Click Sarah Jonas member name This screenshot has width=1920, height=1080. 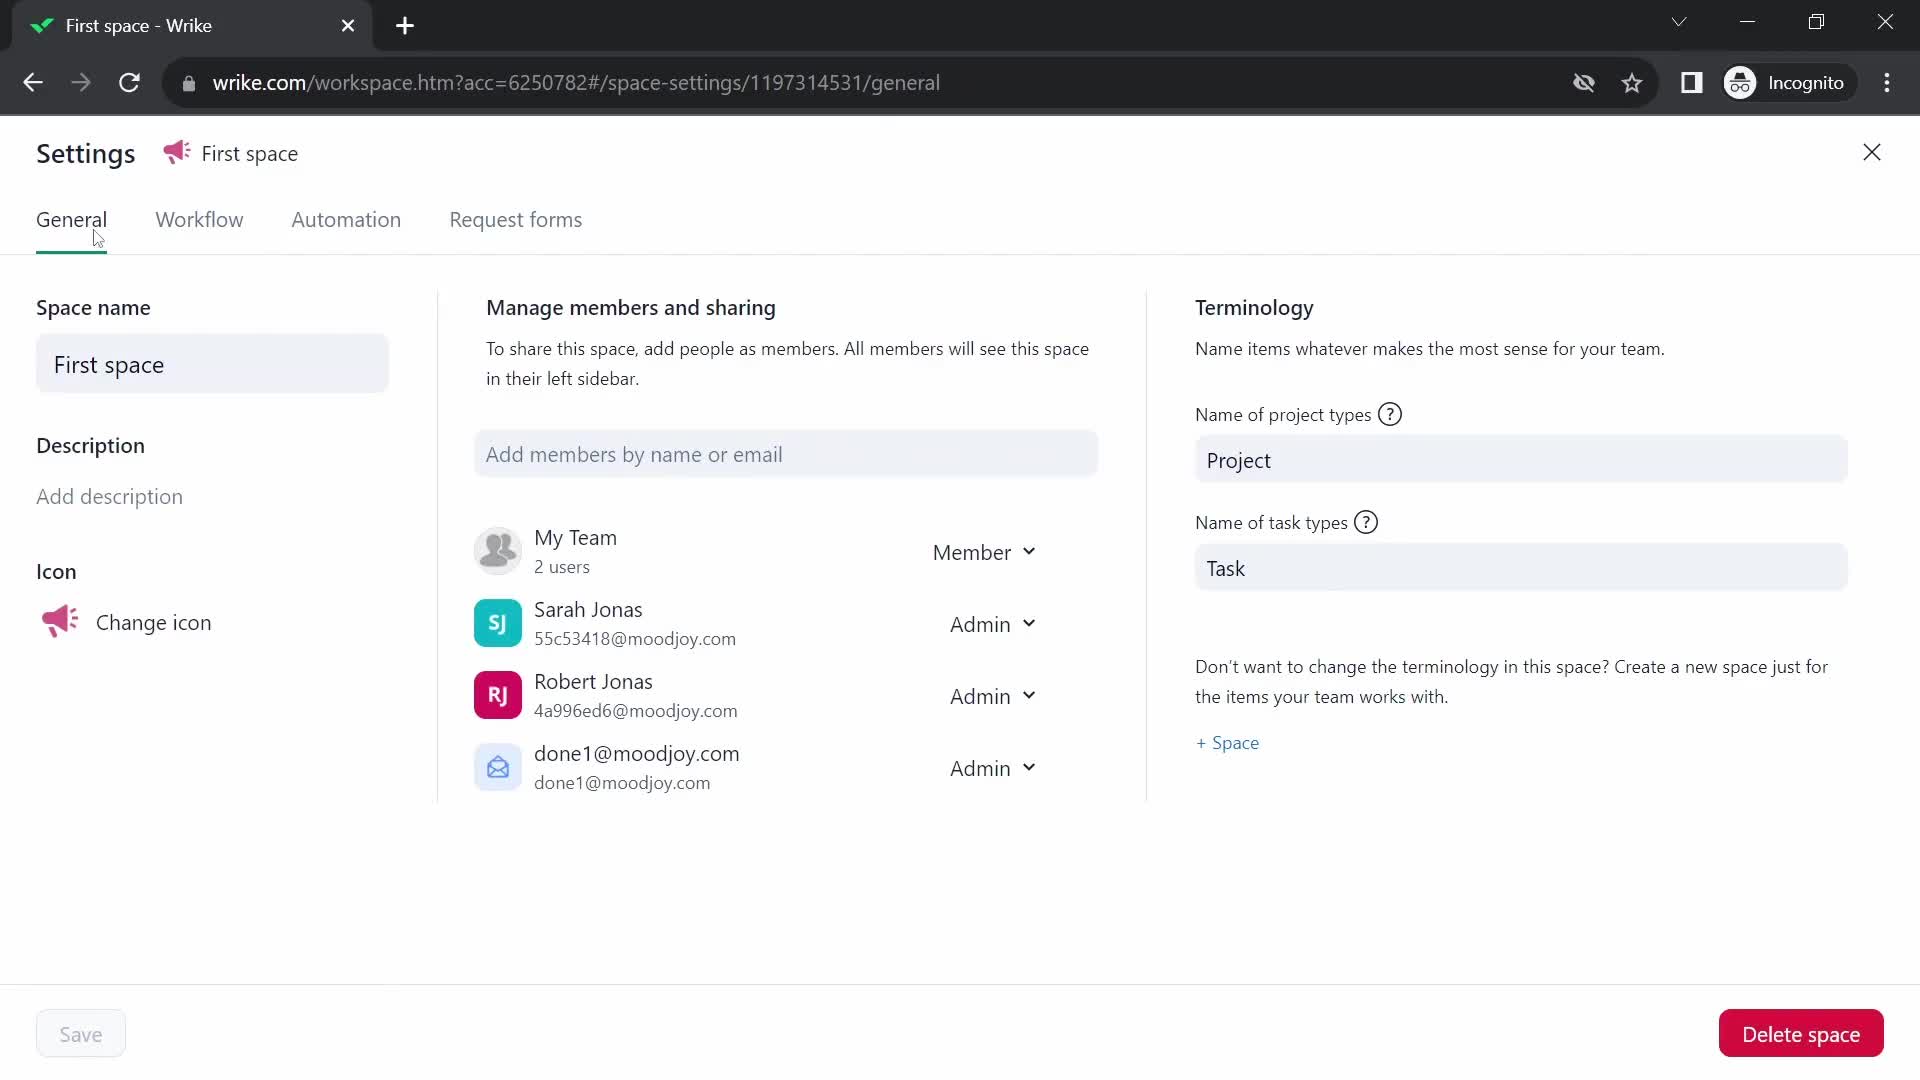coord(588,609)
